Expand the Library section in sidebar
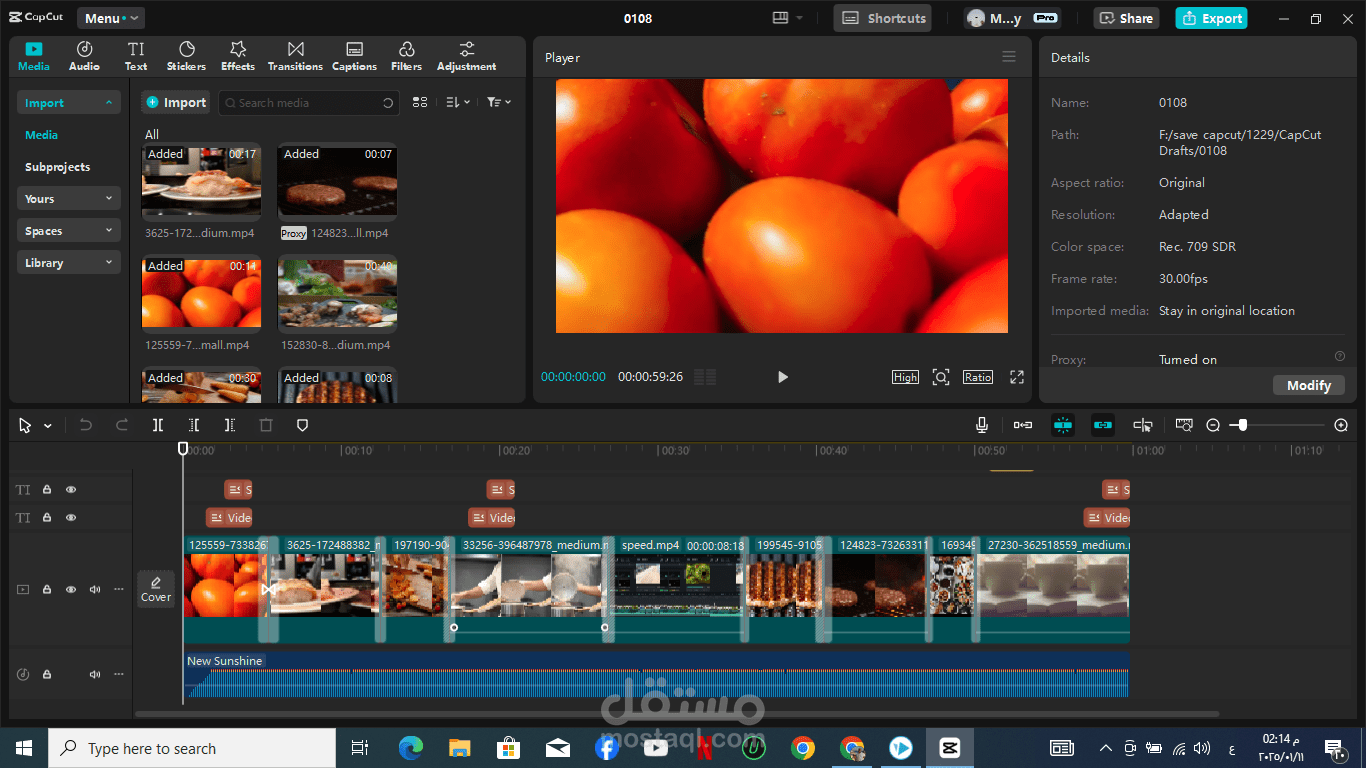 pyautogui.click(x=69, y=263)
